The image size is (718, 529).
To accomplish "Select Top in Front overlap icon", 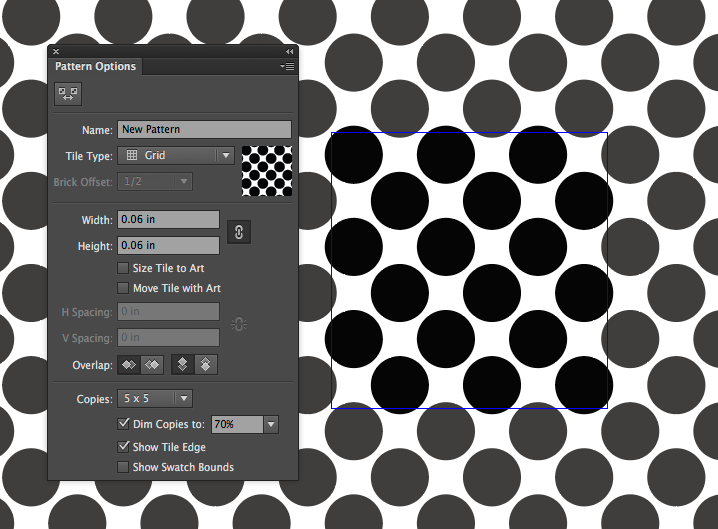I will [182, 365].
